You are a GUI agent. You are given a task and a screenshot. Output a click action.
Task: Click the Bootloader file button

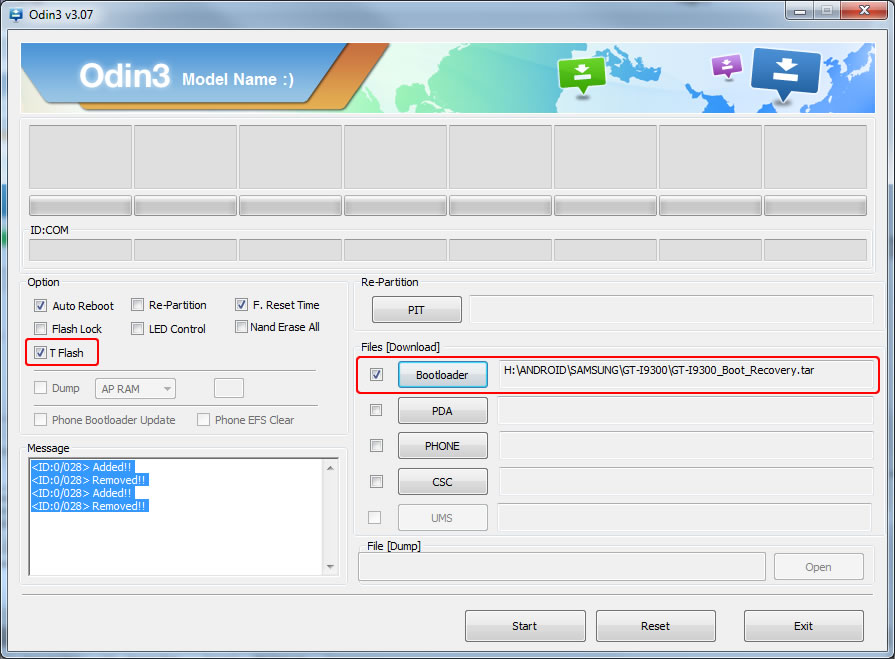[x=442, y=375]
